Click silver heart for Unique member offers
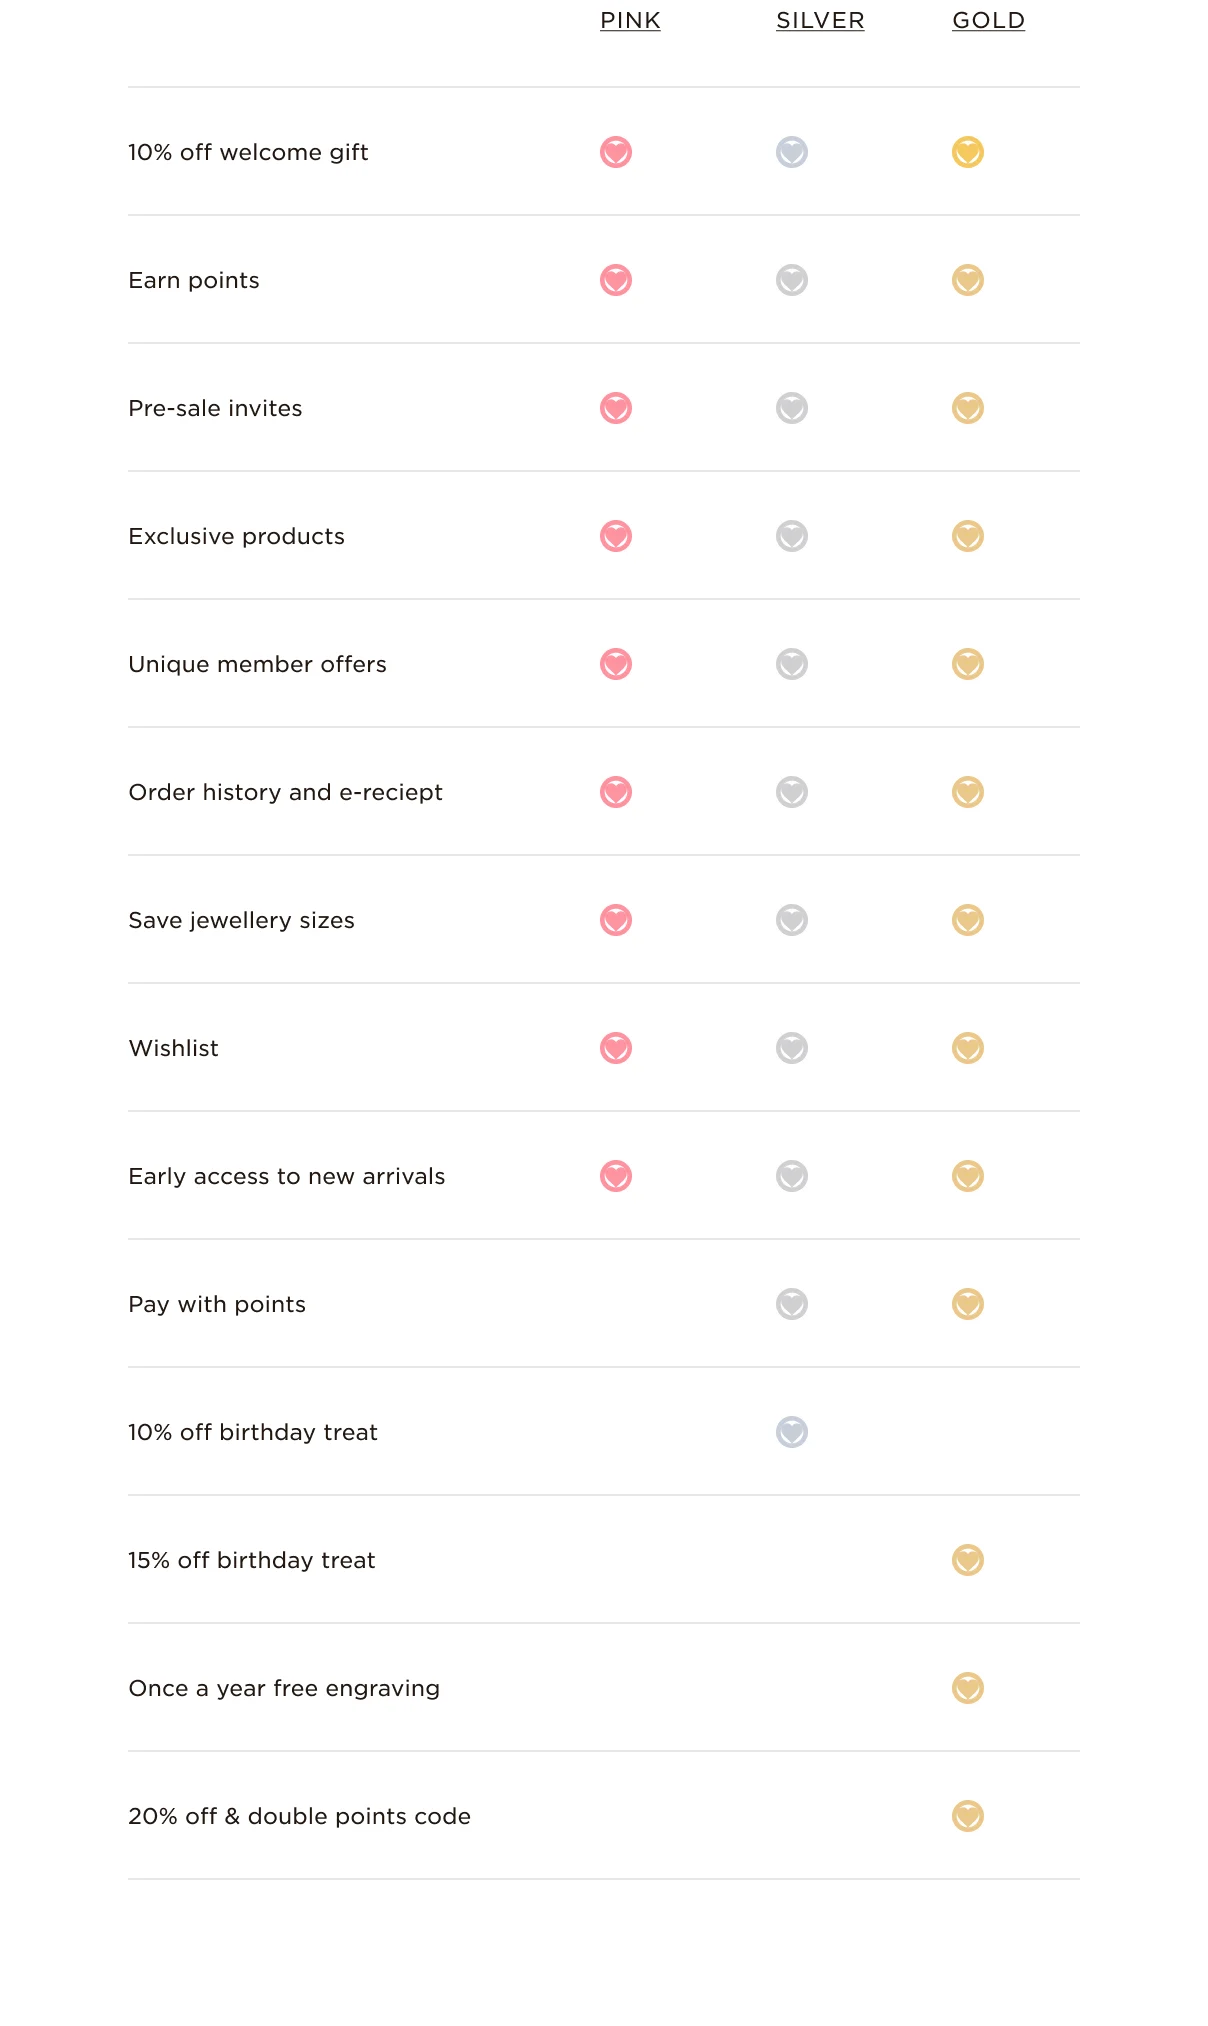Image resolution: width=1208 pixels, height=2026 pixels. 792,664
